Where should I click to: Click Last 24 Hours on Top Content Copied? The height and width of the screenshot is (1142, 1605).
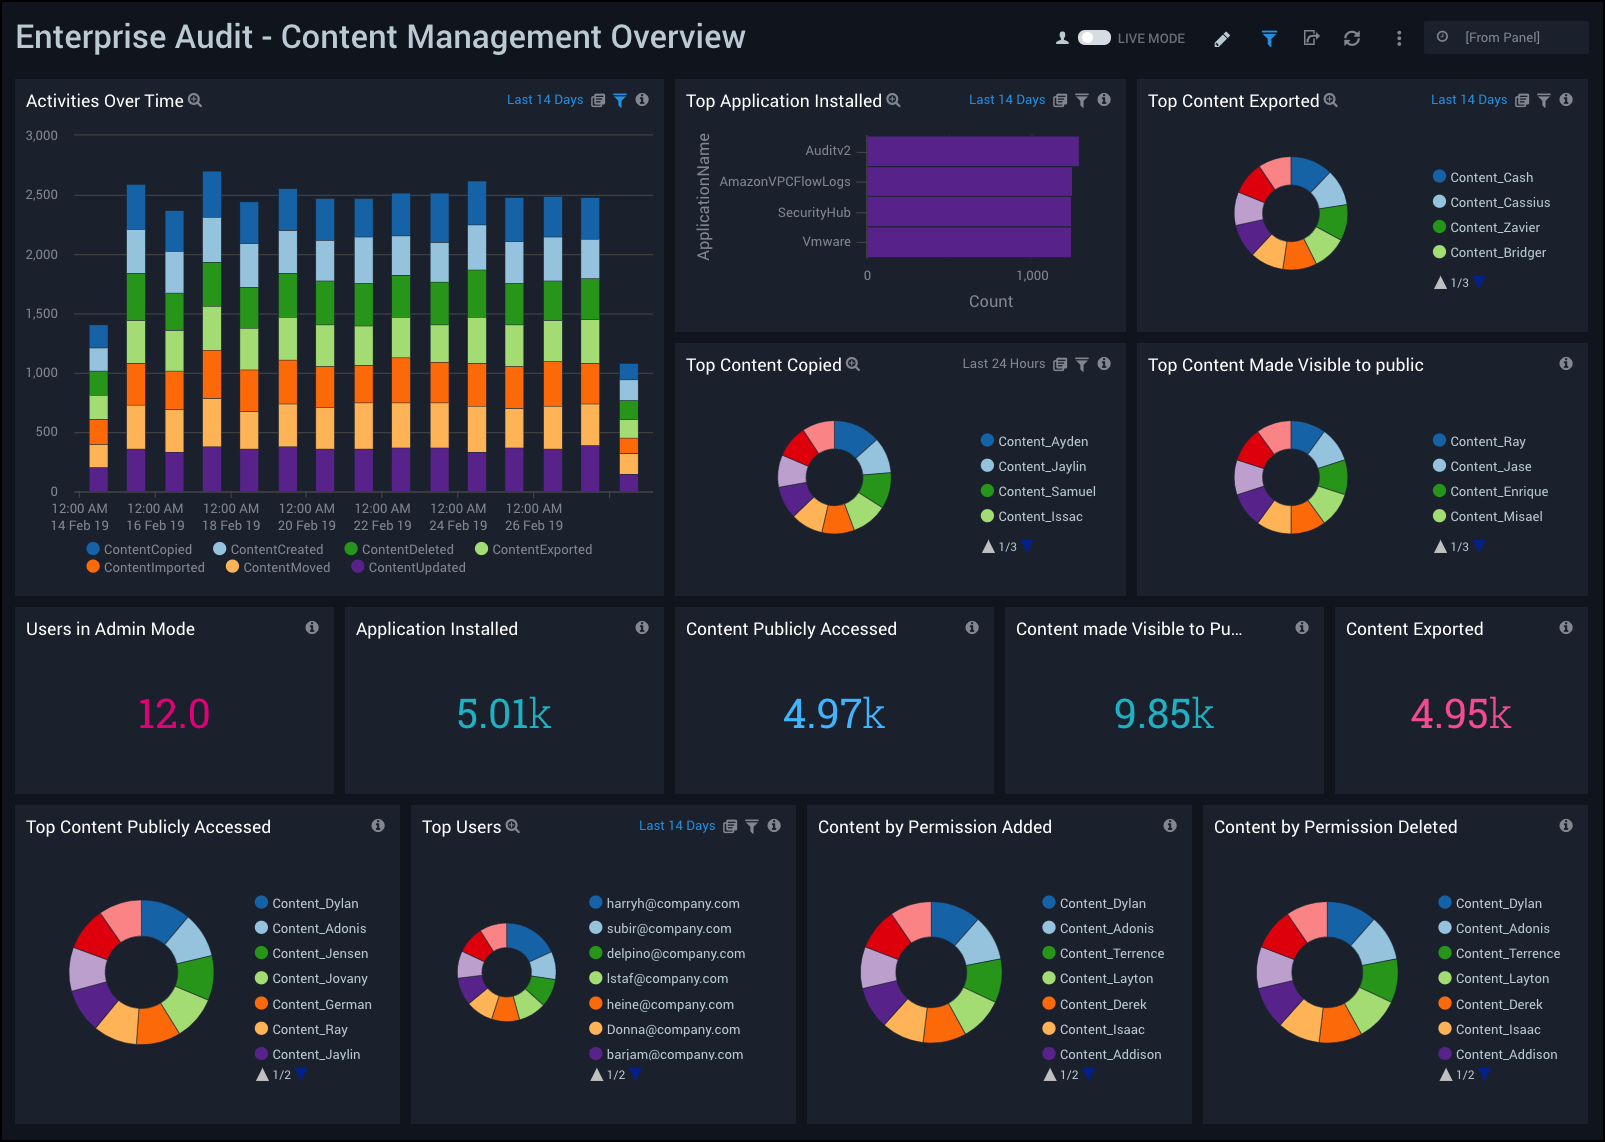pyautogui.click(x=1003, y=364)
